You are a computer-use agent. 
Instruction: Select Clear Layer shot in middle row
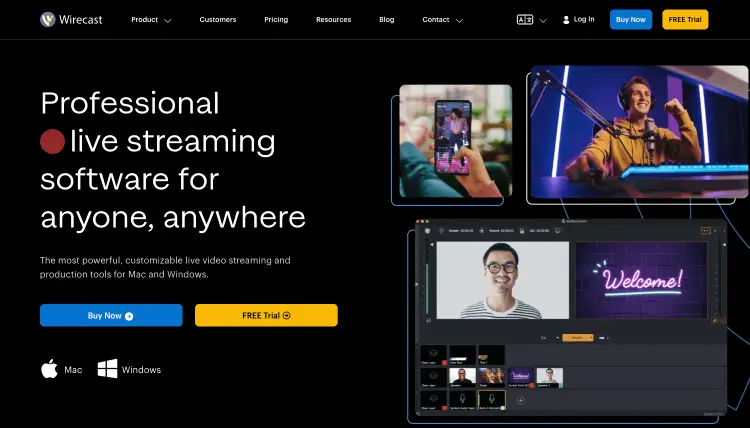433,378
